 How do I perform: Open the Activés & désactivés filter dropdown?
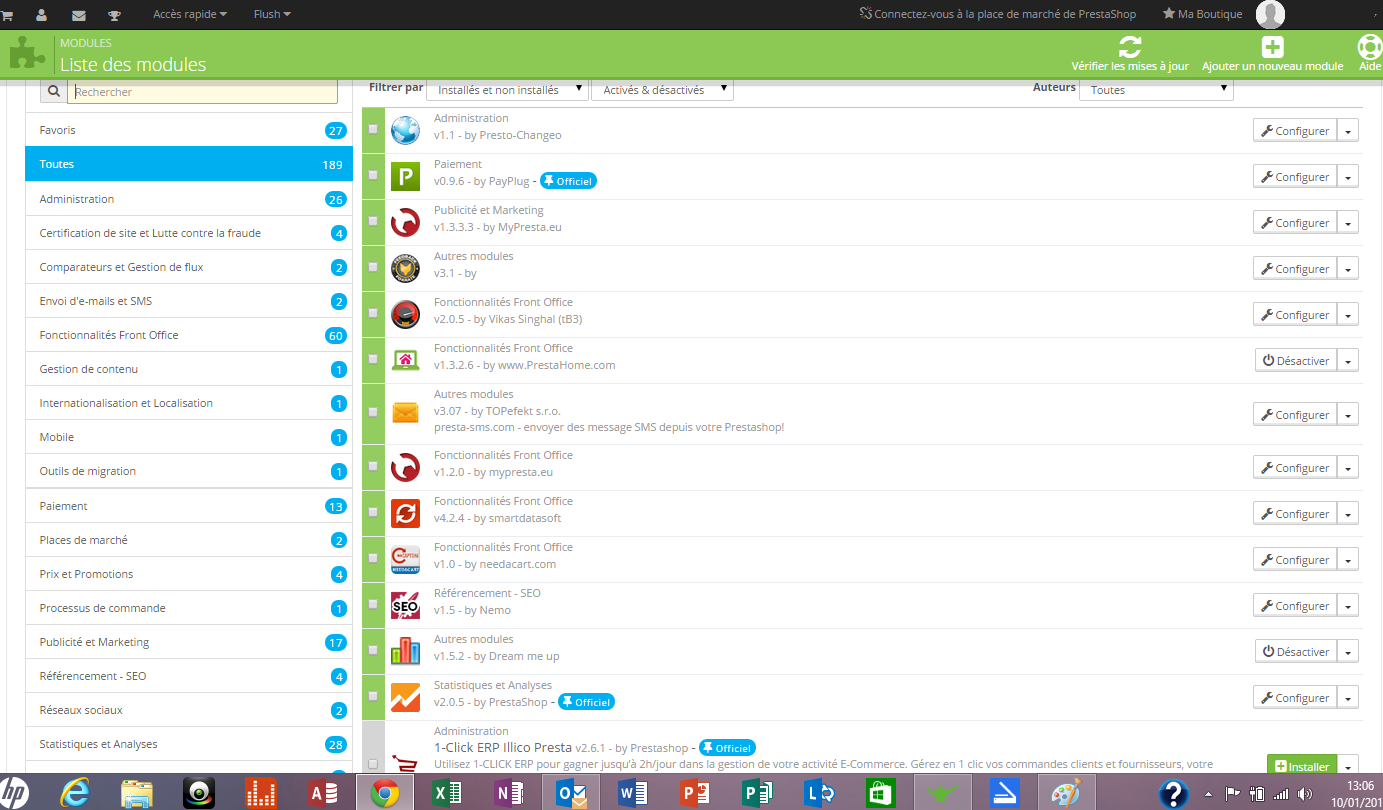662,90
